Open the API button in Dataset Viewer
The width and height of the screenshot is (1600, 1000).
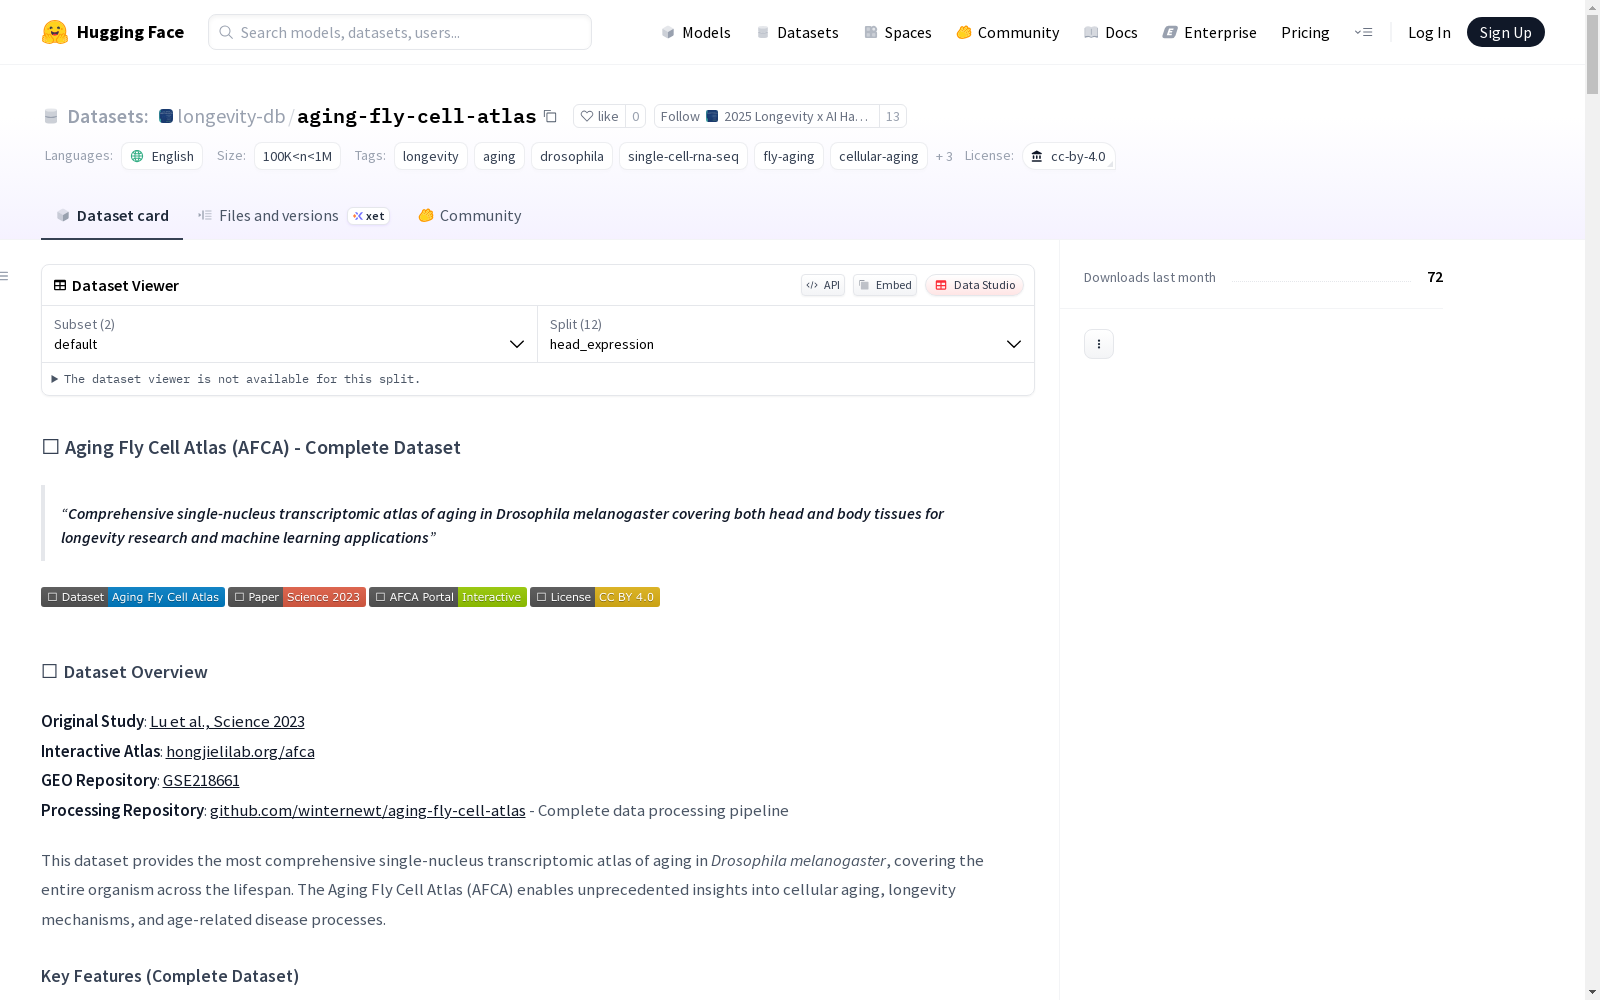[823, 285]
